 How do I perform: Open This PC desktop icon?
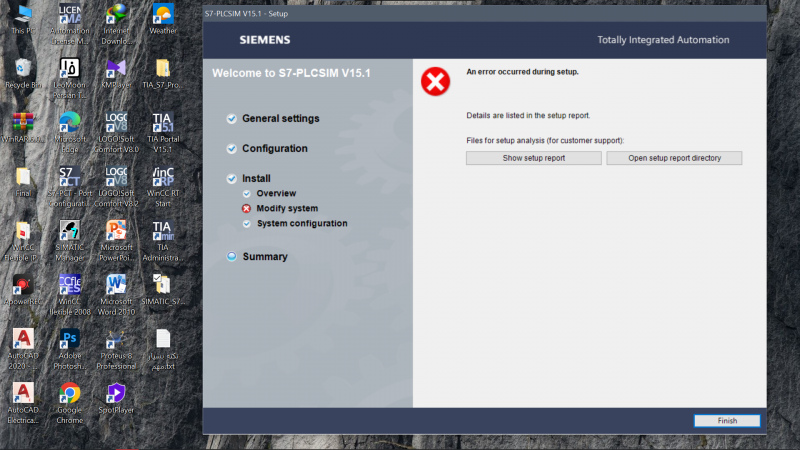23,19
